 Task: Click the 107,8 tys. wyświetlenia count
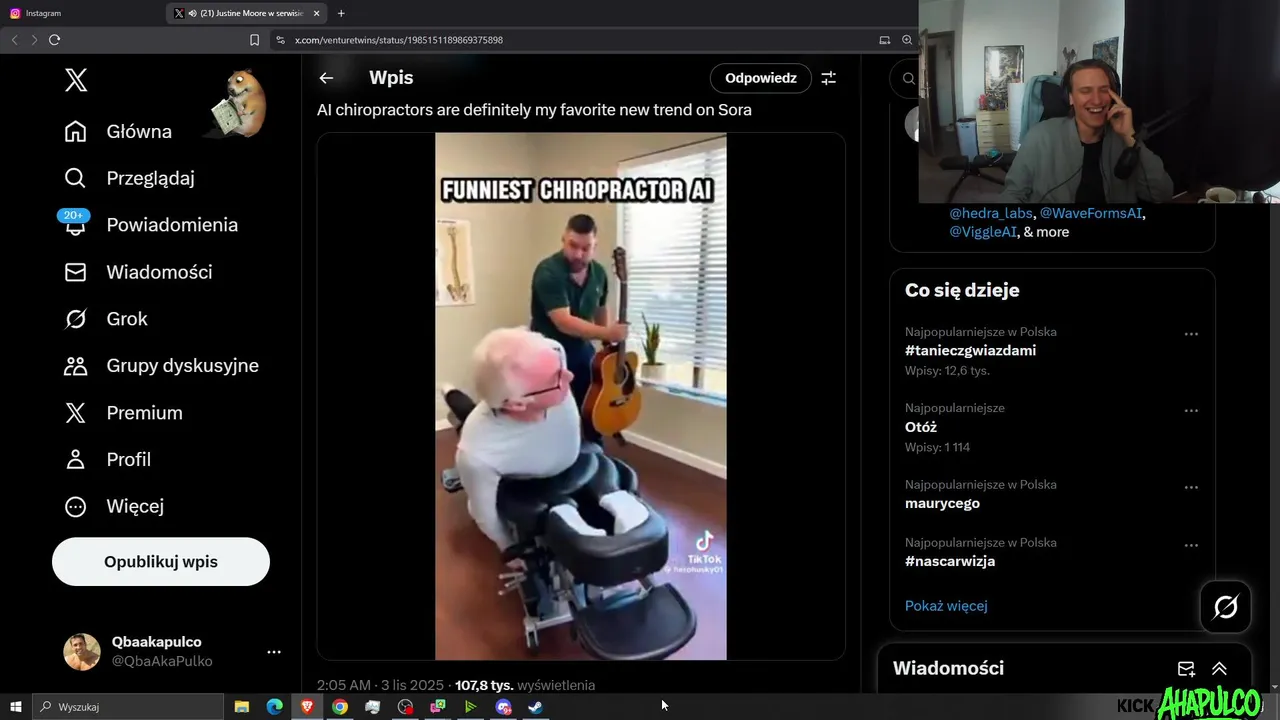[x=525, y=685]
